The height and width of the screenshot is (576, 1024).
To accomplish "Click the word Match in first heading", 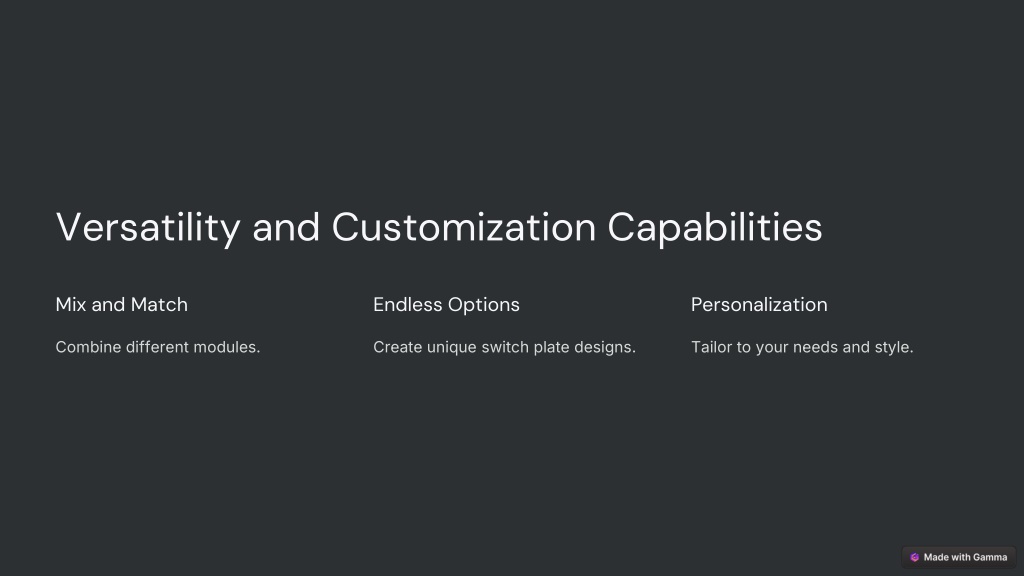I will coord(159,304).
